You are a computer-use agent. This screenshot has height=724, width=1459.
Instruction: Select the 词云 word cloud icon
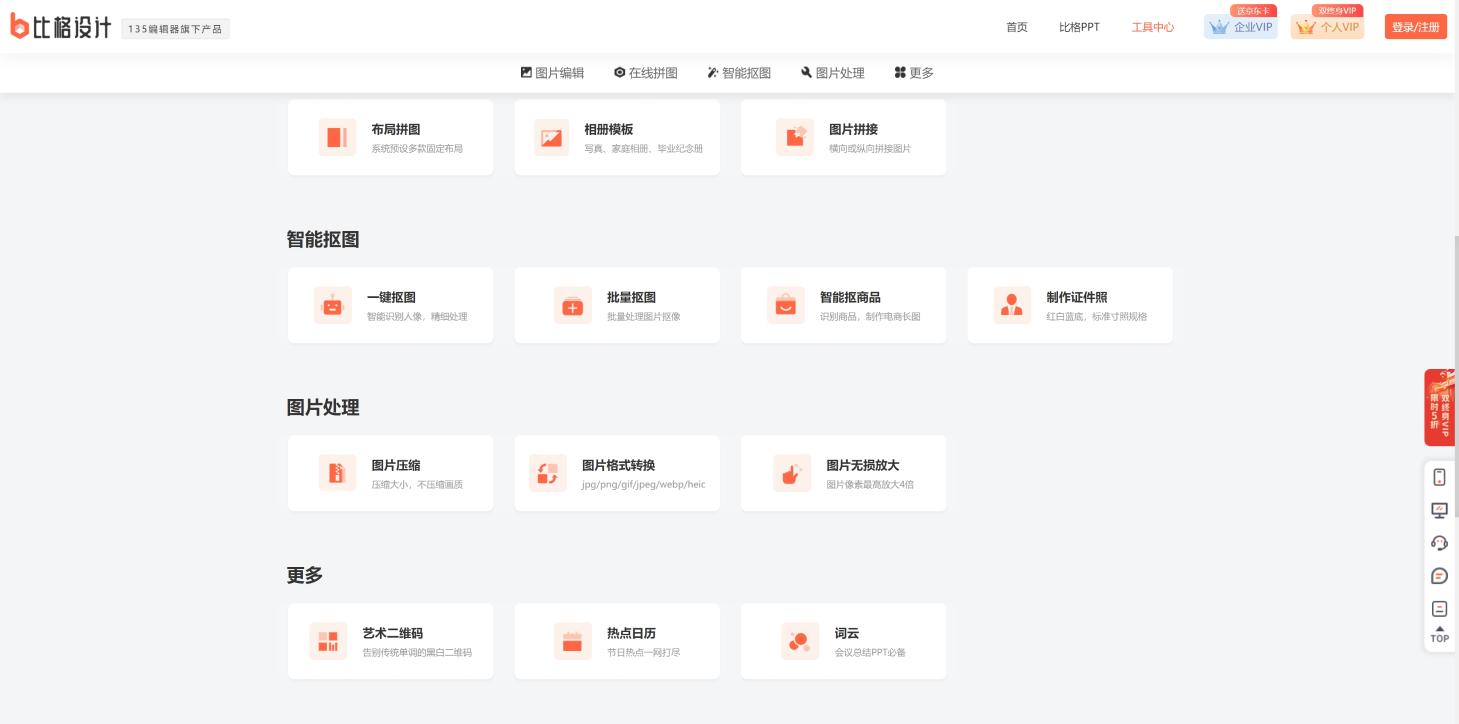tap(800, 641)
